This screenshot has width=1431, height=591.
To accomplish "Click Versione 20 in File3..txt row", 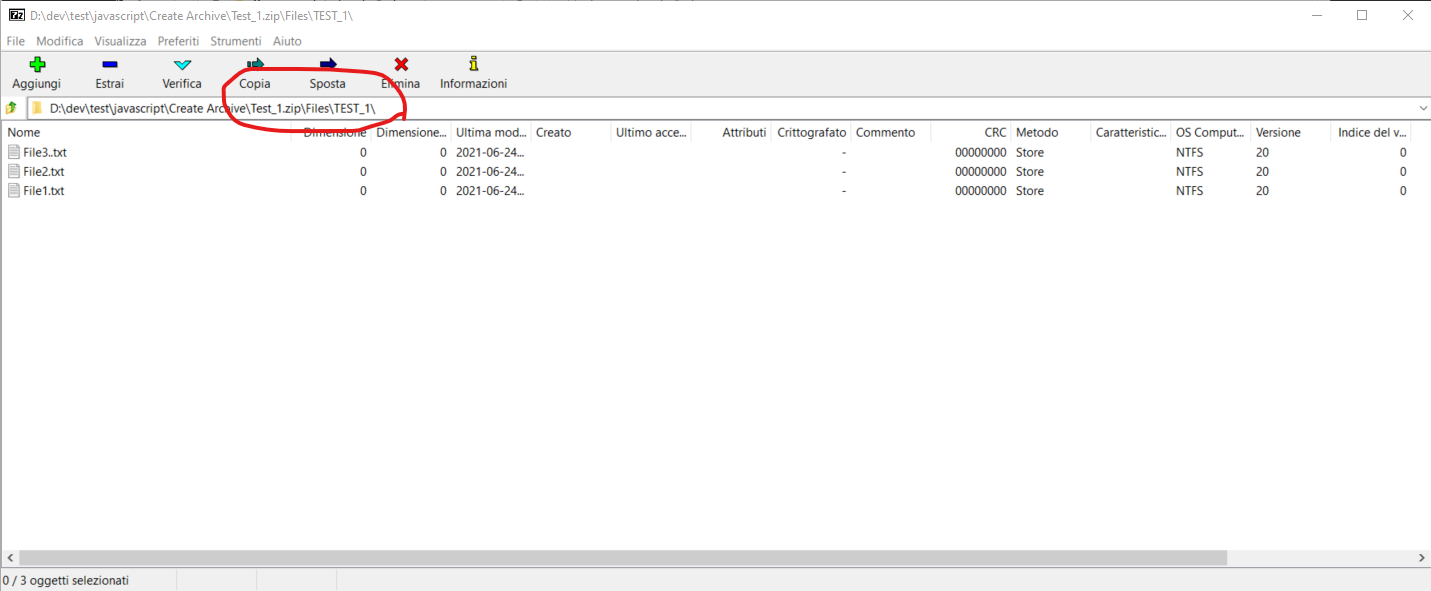I will coord(1263,152).
